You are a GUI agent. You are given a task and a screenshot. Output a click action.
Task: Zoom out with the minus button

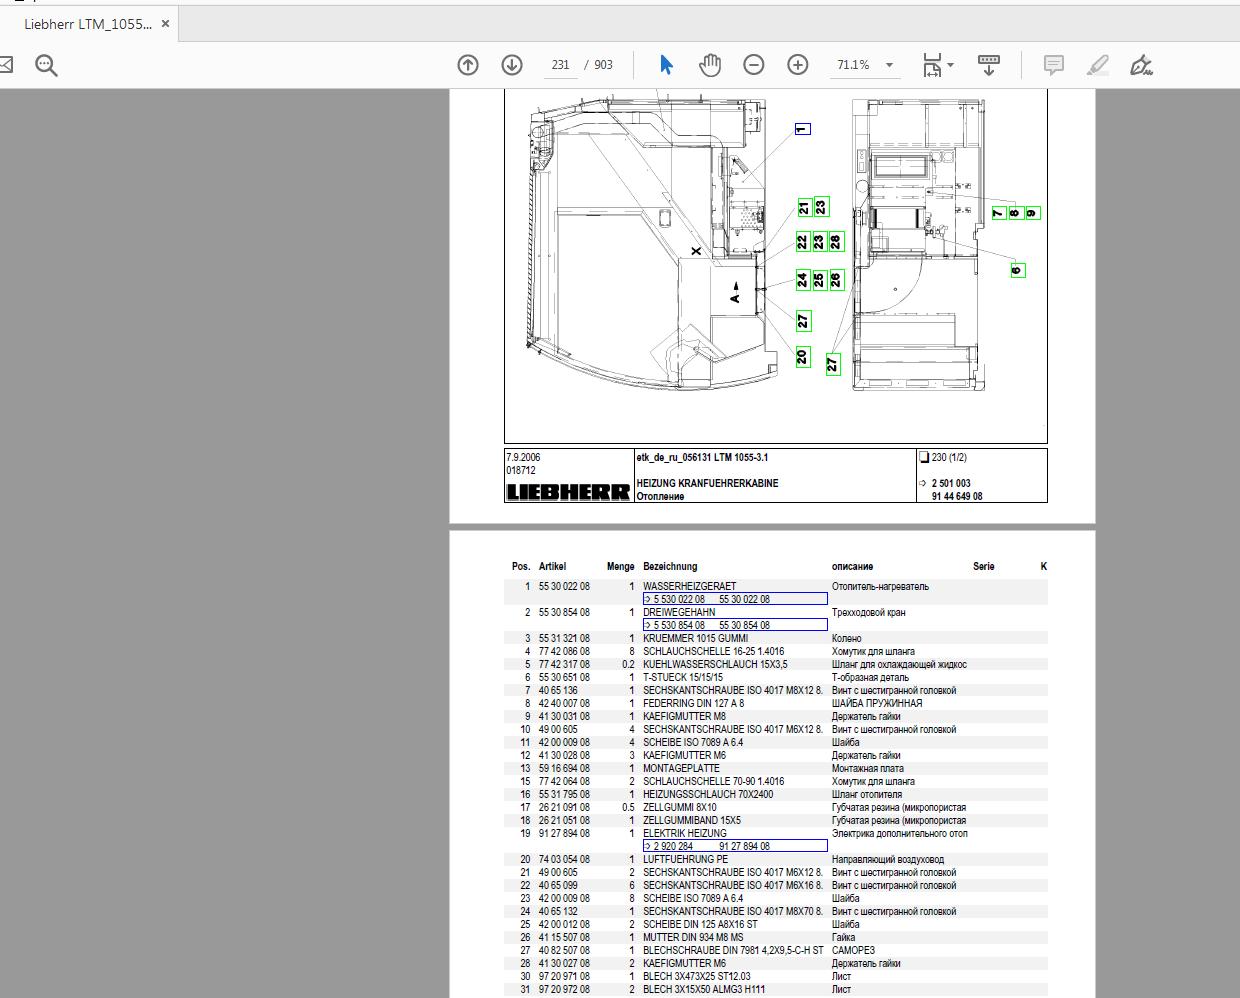click(x=753, y=64)
